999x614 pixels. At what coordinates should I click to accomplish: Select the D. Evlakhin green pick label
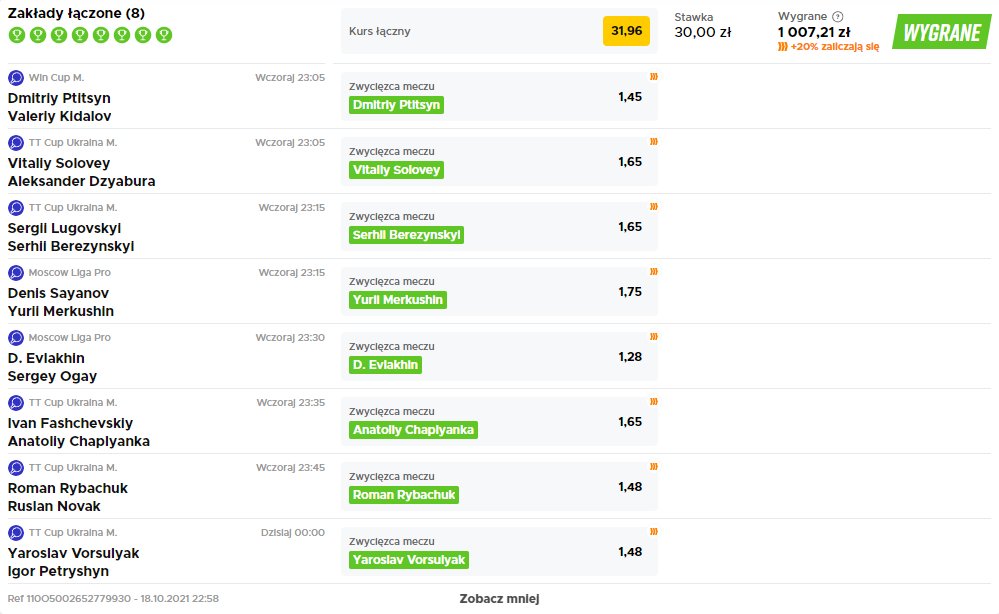[385, 365]
